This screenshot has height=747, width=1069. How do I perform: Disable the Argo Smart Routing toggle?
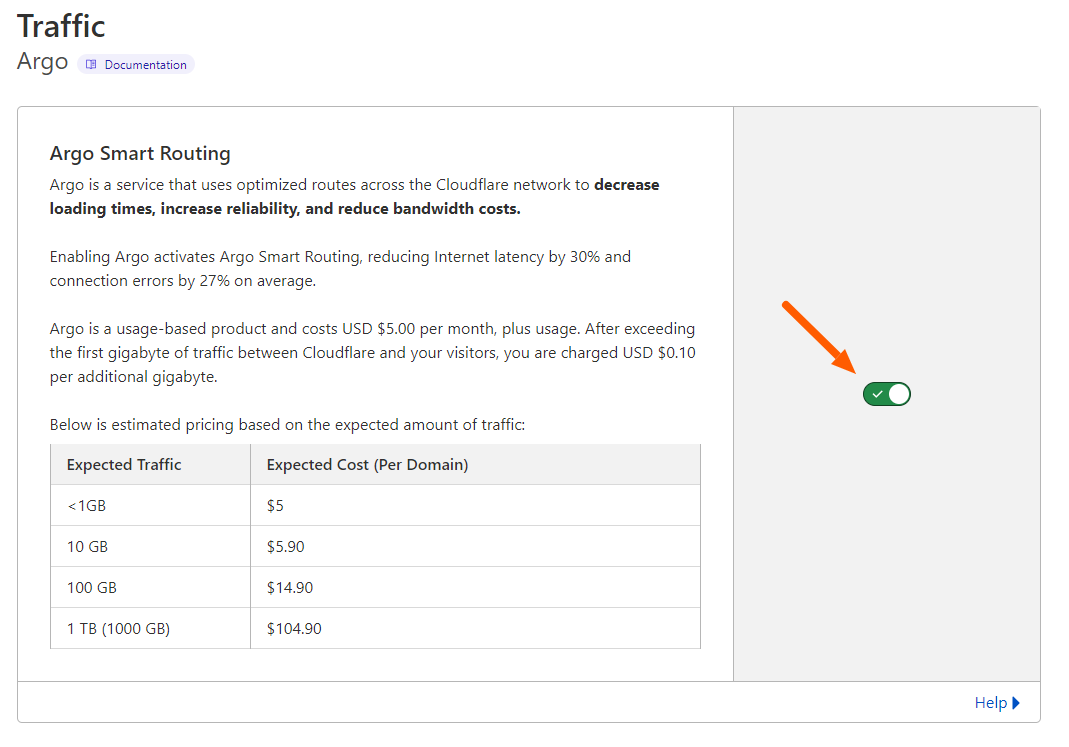point(887,394)
